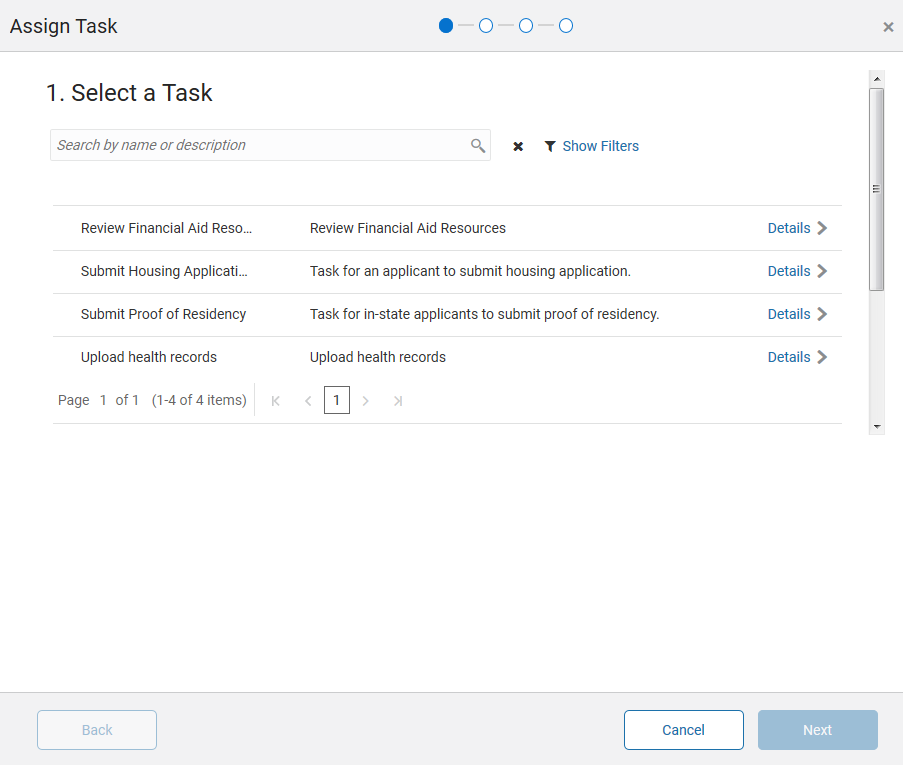Expand chevron for Submit Housing Application row
This screenshot has height=765, width=903.
(823, 271)
